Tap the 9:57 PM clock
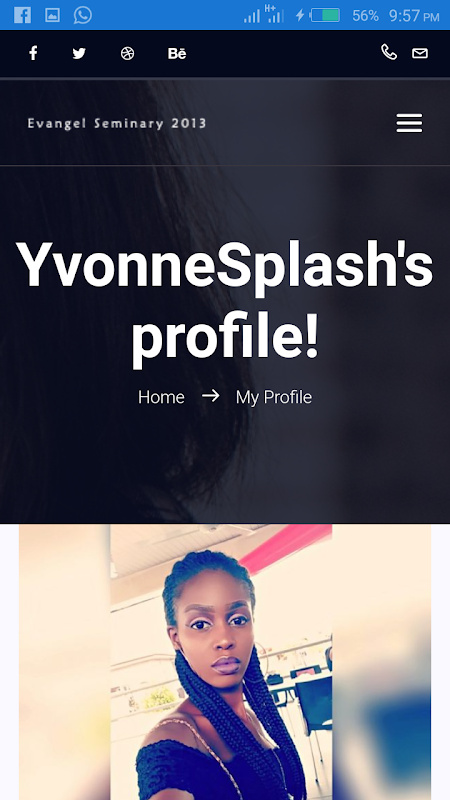This screenshot has width=450, height=800. (x=414, y=16)
